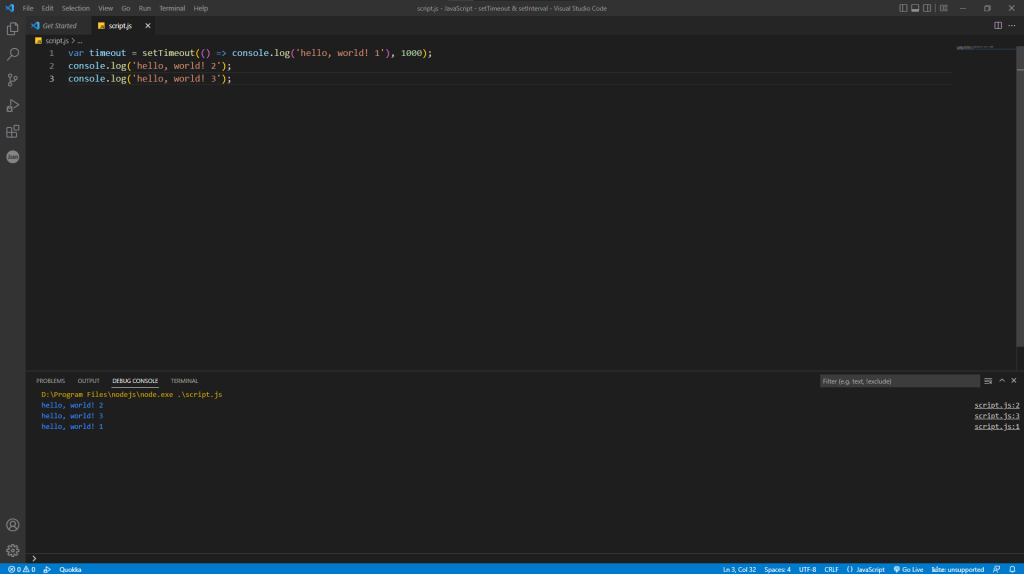Click the feedback icon in status bar
Viewport: 1024px width, 574px height.
point(997,569)
